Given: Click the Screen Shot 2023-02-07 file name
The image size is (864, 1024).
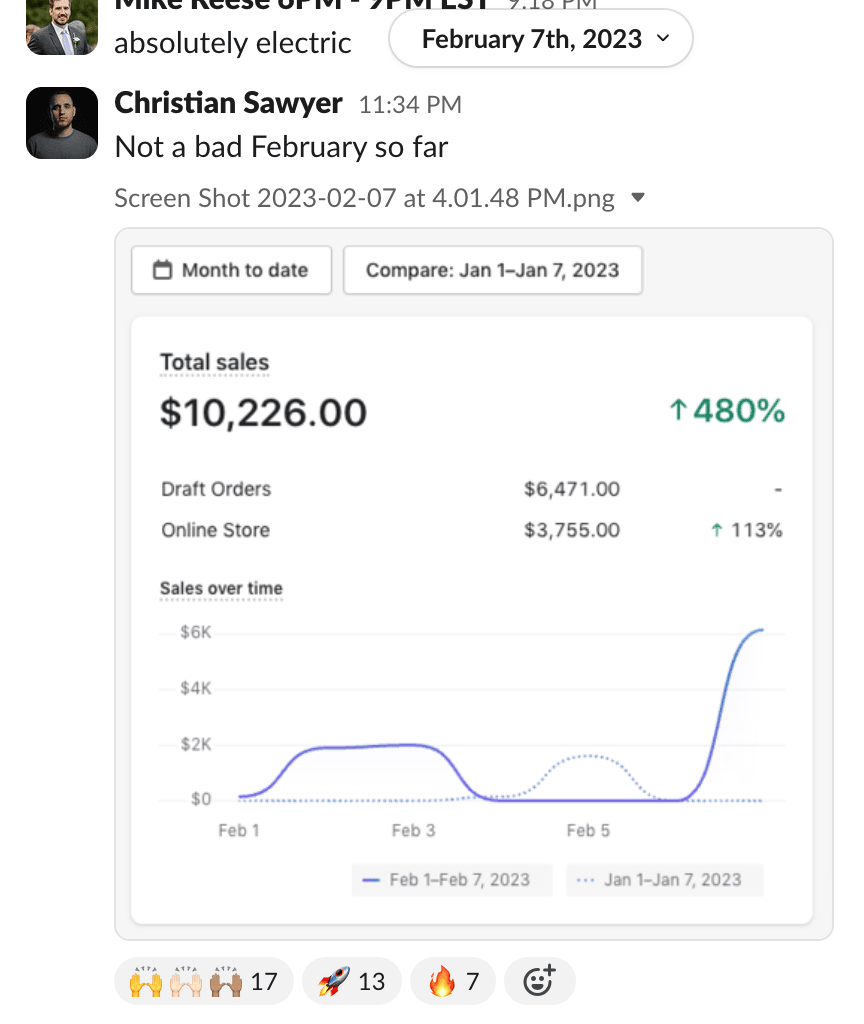Looking at the screenshot, I should (364, 198).
